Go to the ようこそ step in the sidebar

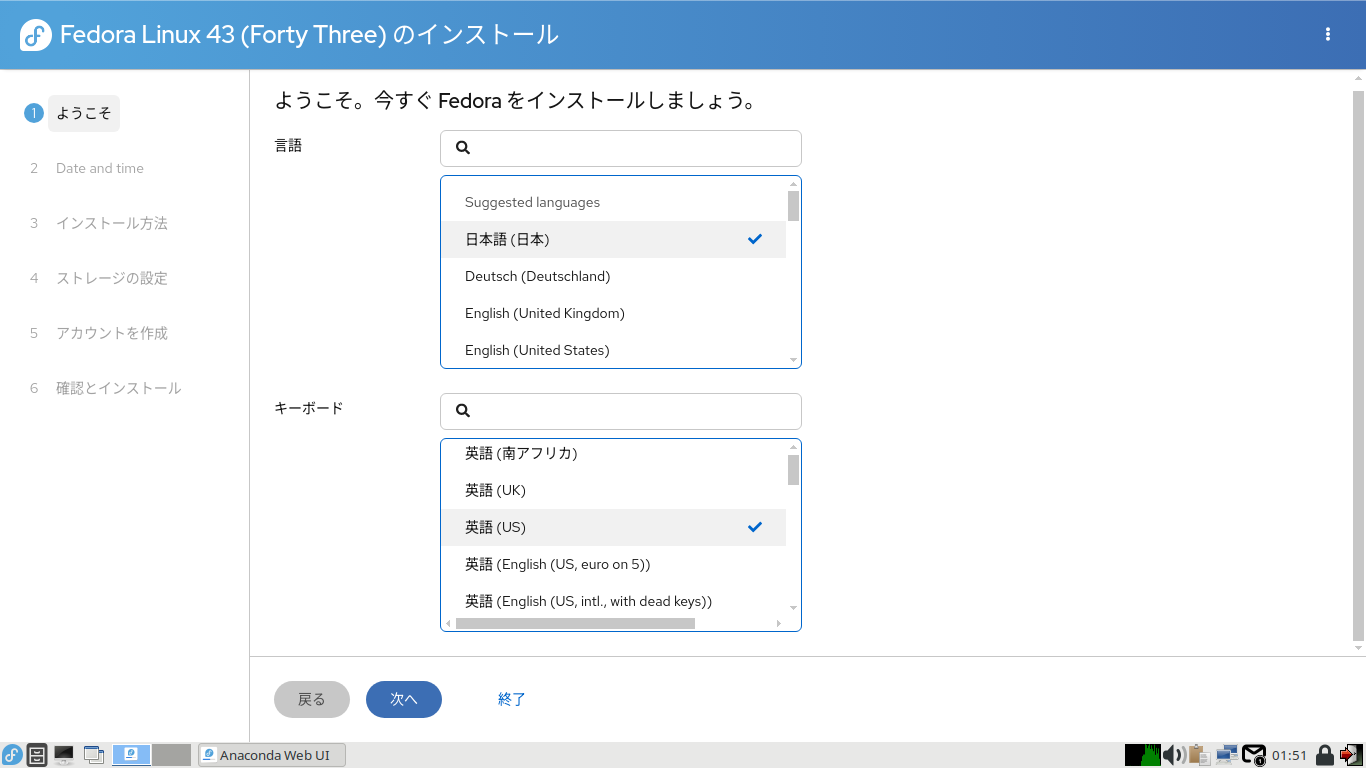click(x=84, y=113)
